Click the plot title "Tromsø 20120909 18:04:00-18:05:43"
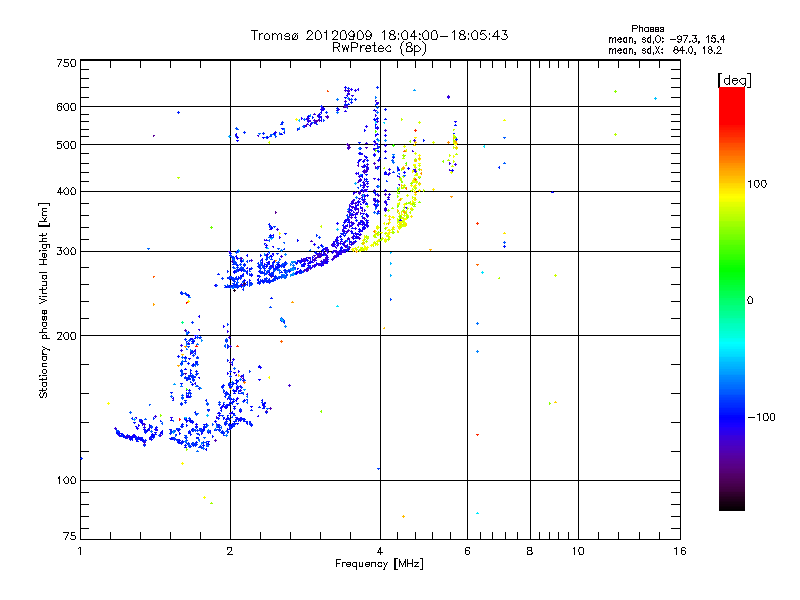 click(x=379, y=35)
